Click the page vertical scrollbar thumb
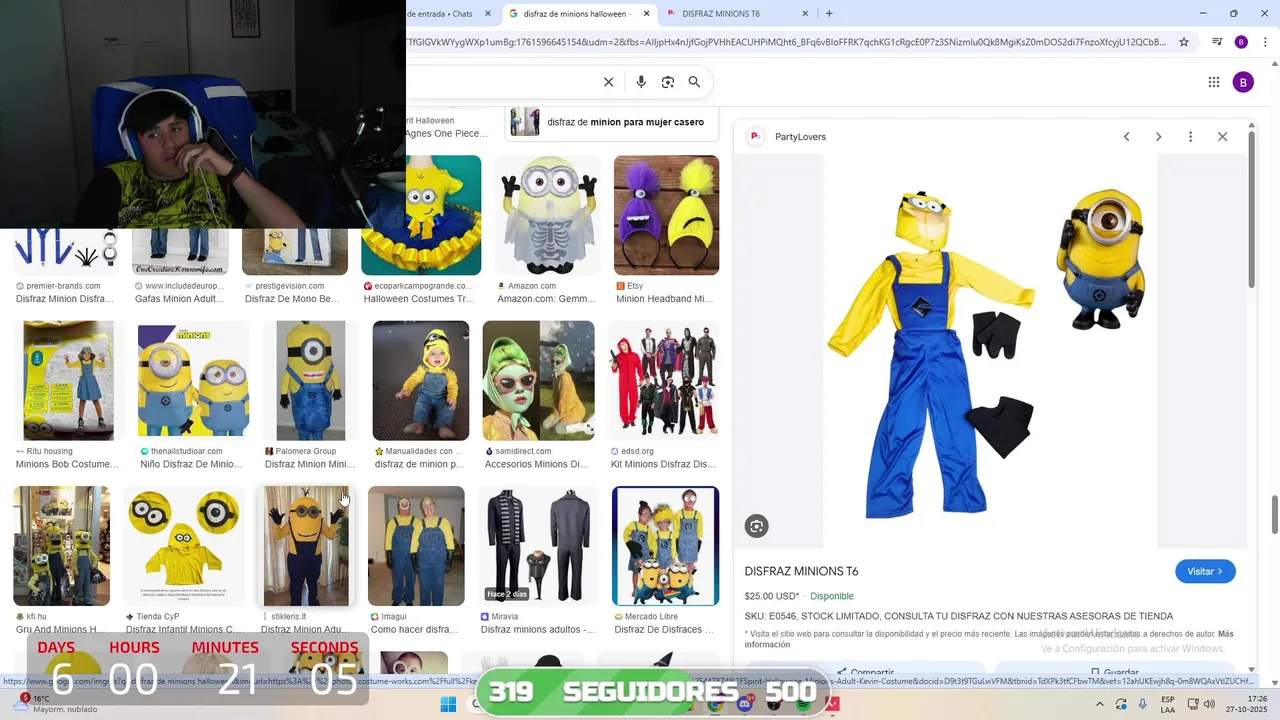The image size is (1280, 720). point(1275,515)
